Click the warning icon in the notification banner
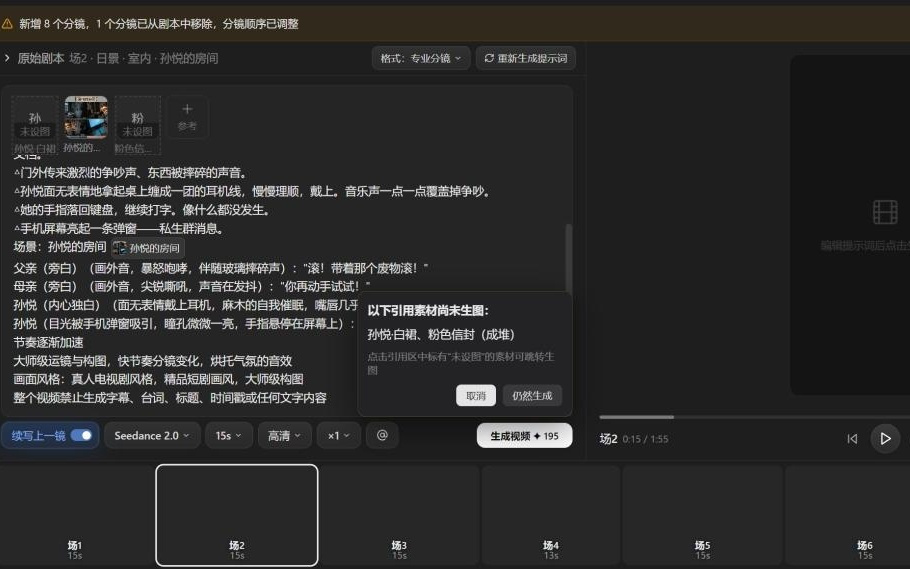910x569 pixels. click(7, 24)
